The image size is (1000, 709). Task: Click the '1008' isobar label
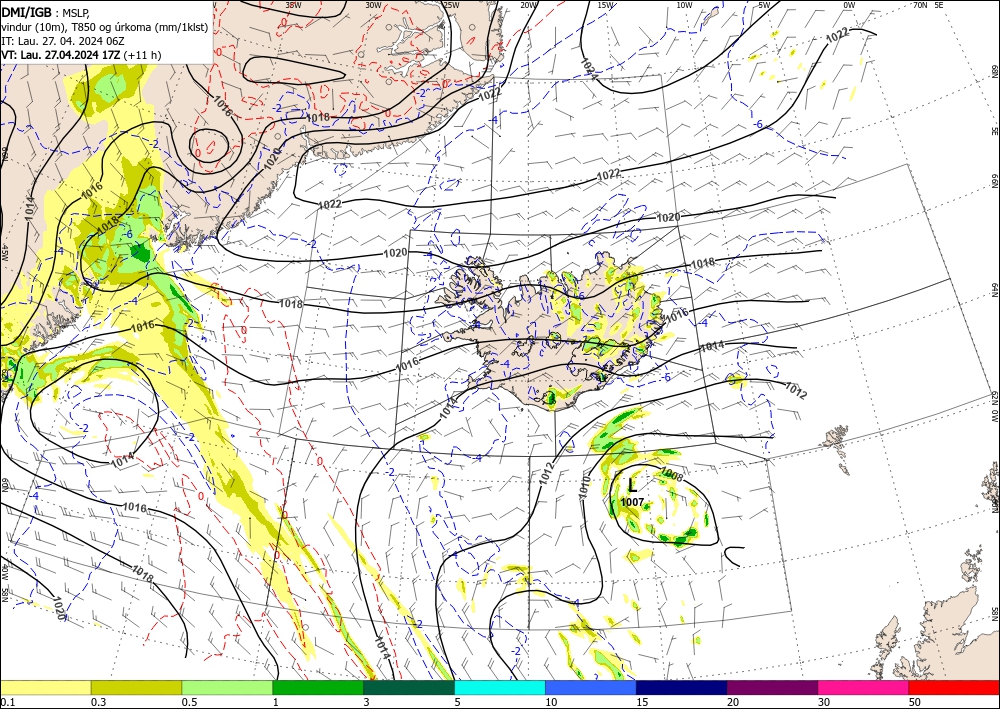click(672, 474)
